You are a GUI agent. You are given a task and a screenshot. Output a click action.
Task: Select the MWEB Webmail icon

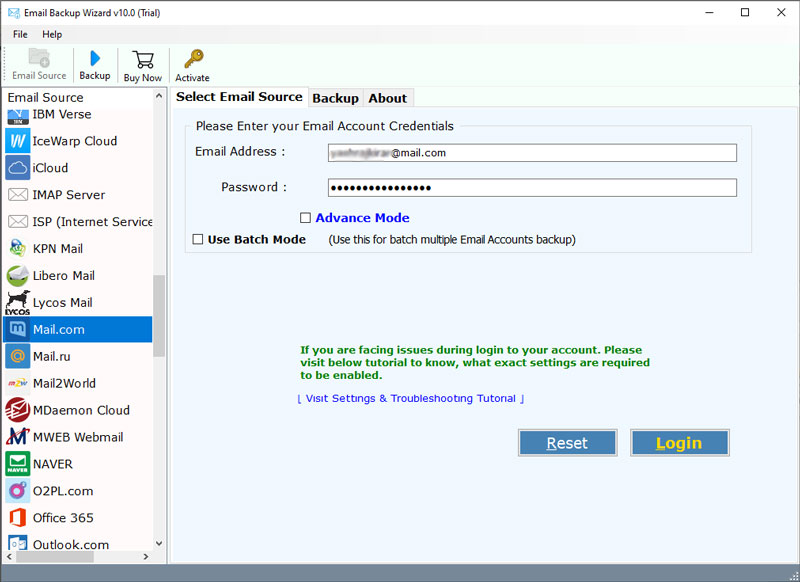pyautogui.click(x=18, y=437)
